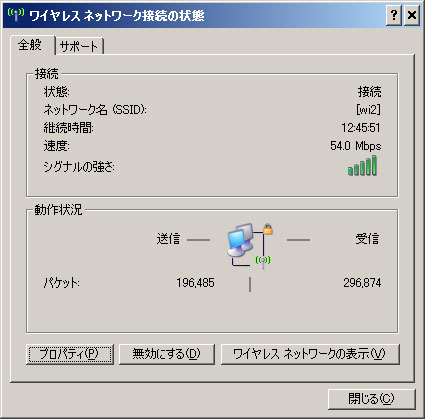Click the green signal strength bars icon

[362, 165]
